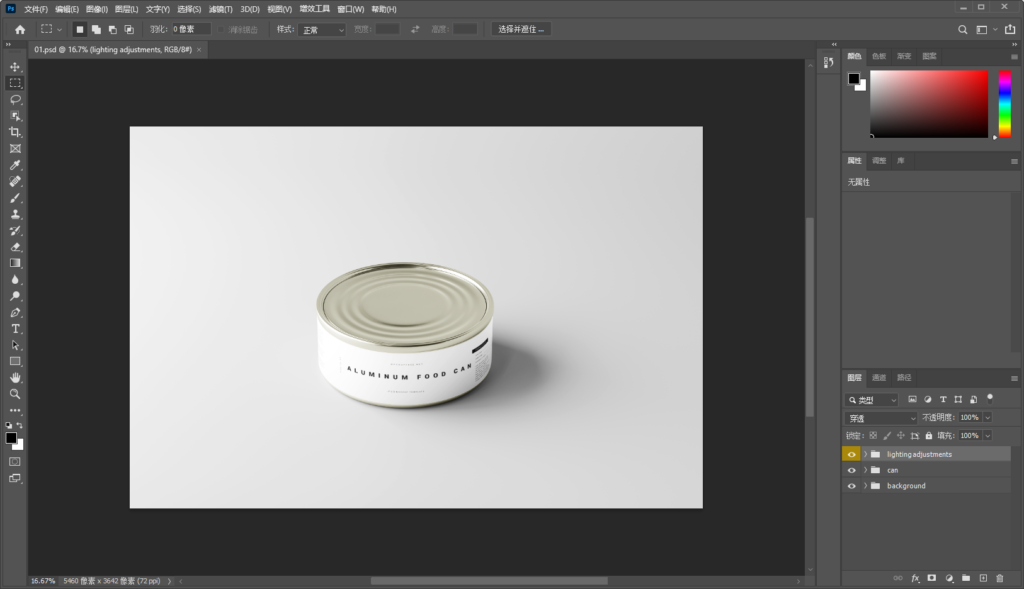Switch to the 色板 swatches tab
1024x589 pixels.
[879, 56]
